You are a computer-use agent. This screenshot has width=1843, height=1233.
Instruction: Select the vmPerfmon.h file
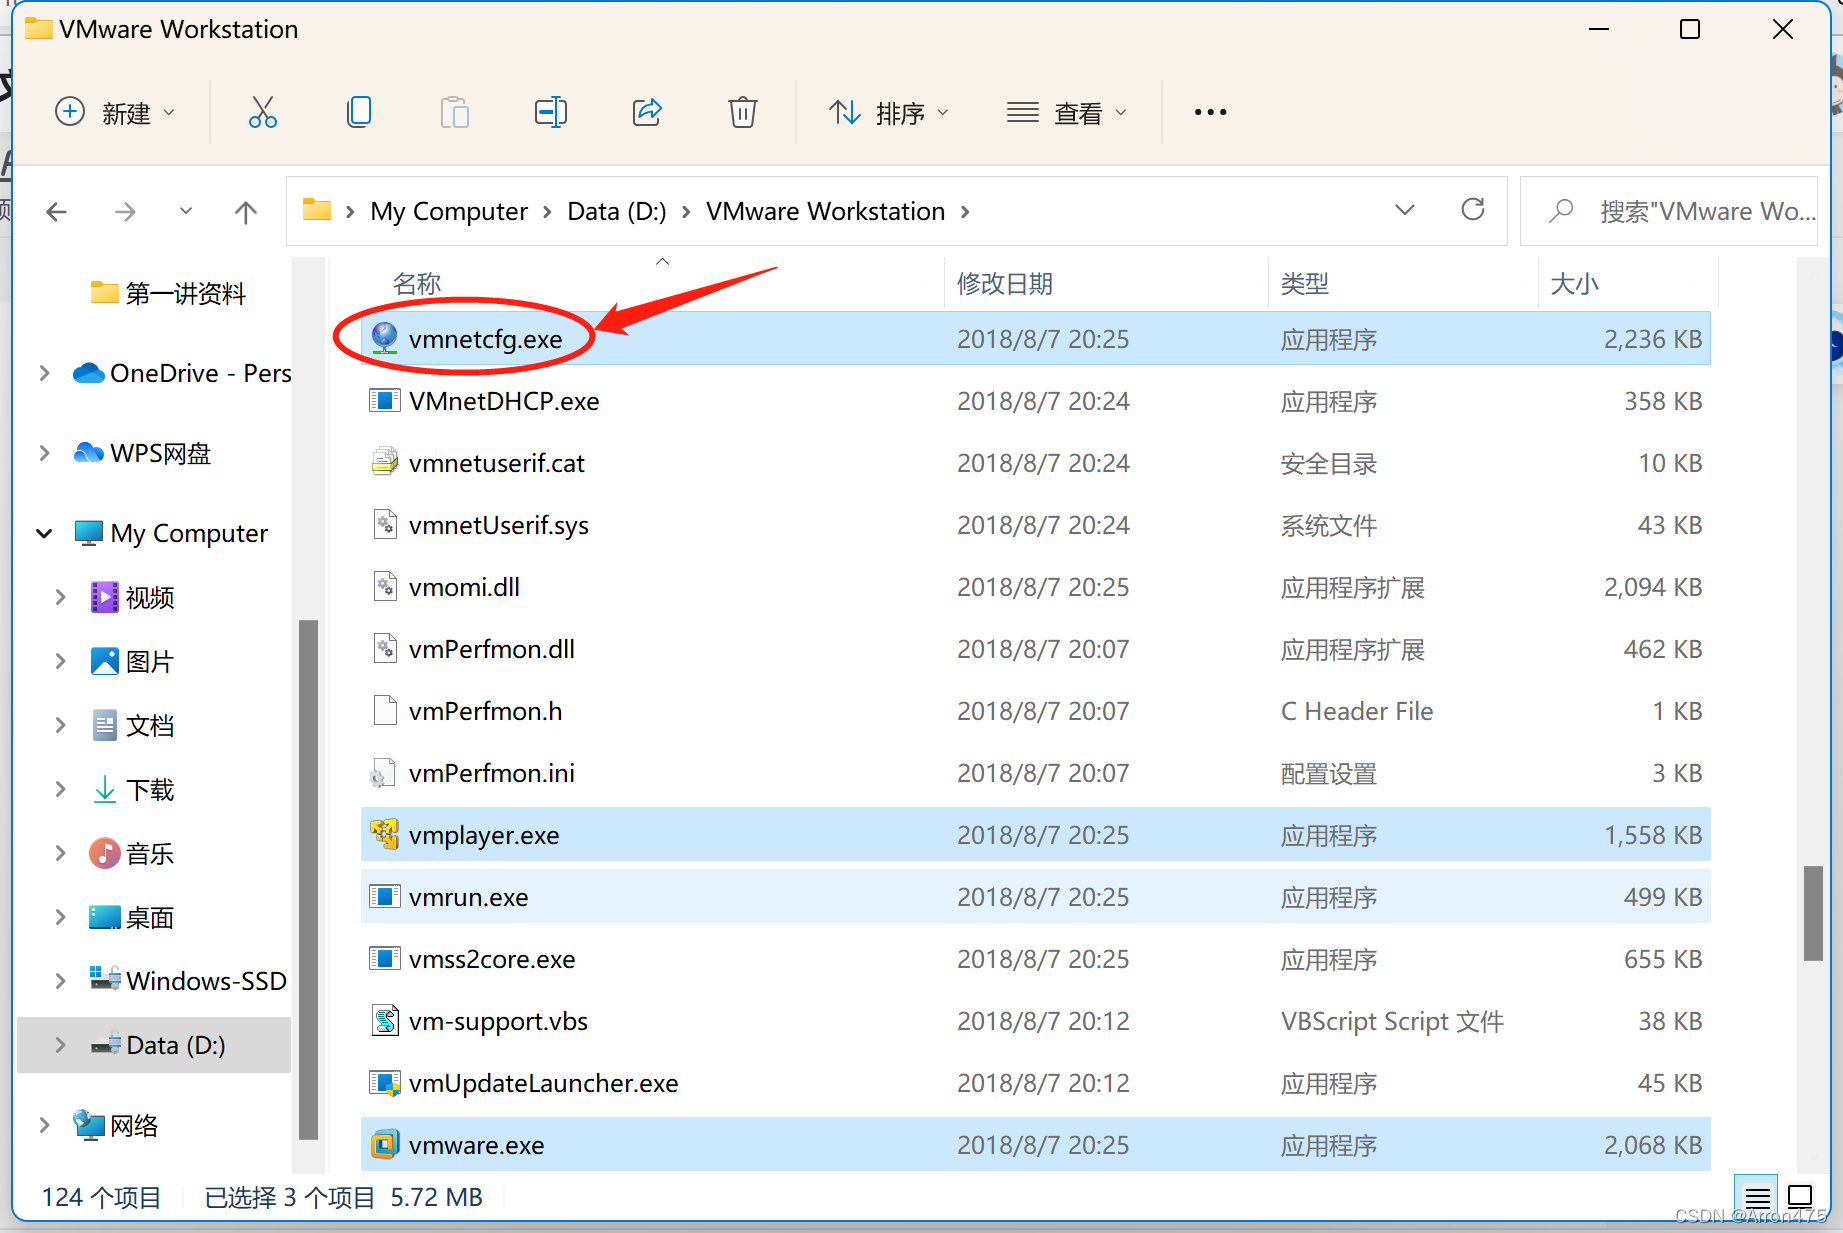click(x=1036, y=710)
